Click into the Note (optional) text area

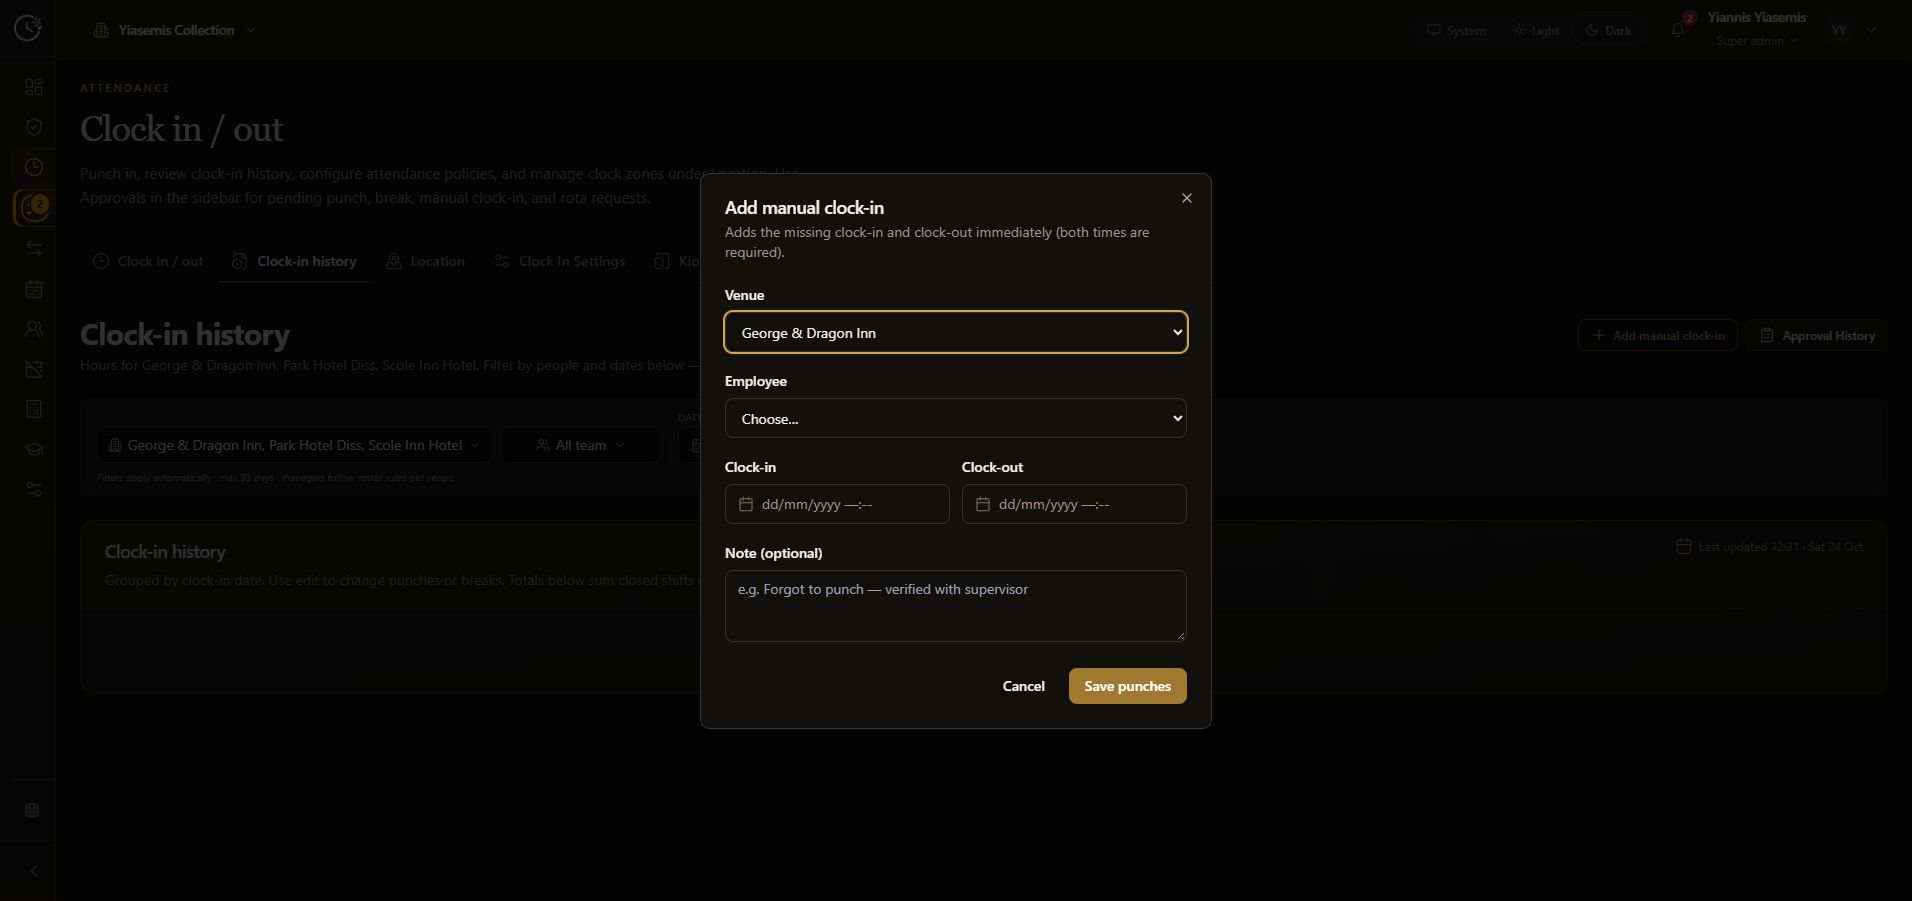pos(955,606)
